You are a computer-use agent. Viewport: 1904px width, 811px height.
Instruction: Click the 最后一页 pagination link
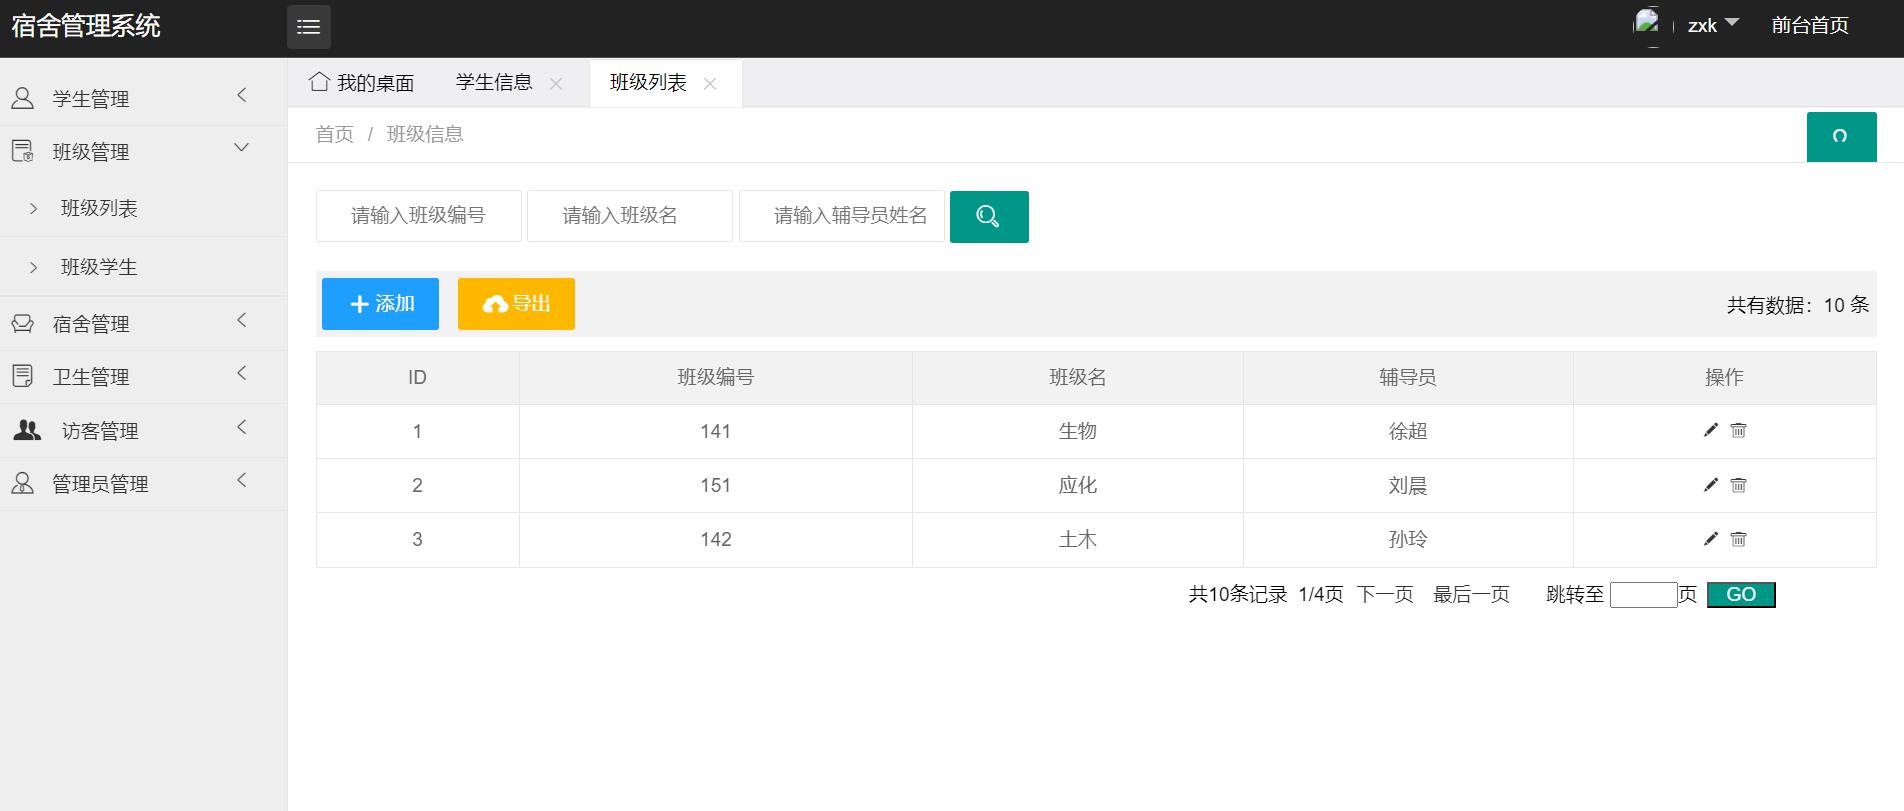pos(1471,595)
